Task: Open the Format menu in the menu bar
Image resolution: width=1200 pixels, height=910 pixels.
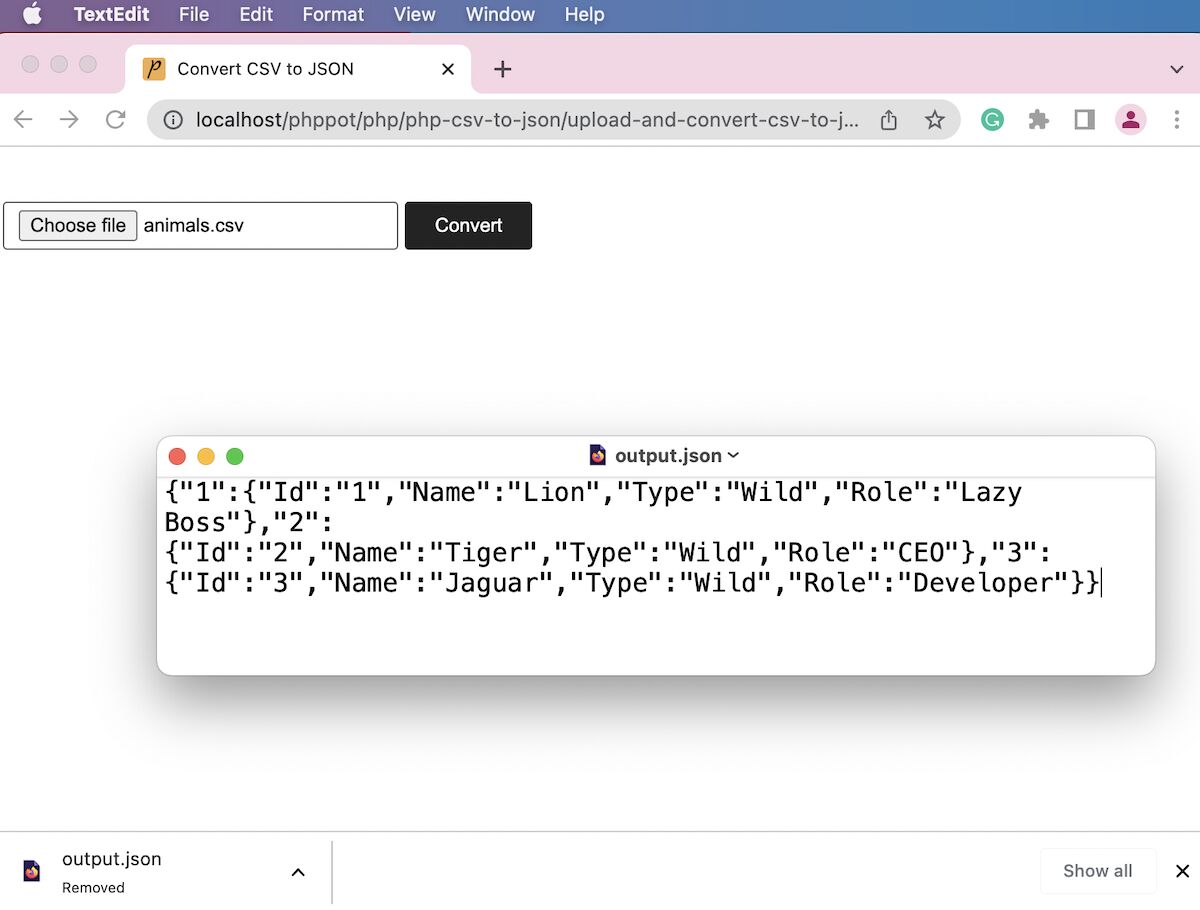Action: pos(332,14)
